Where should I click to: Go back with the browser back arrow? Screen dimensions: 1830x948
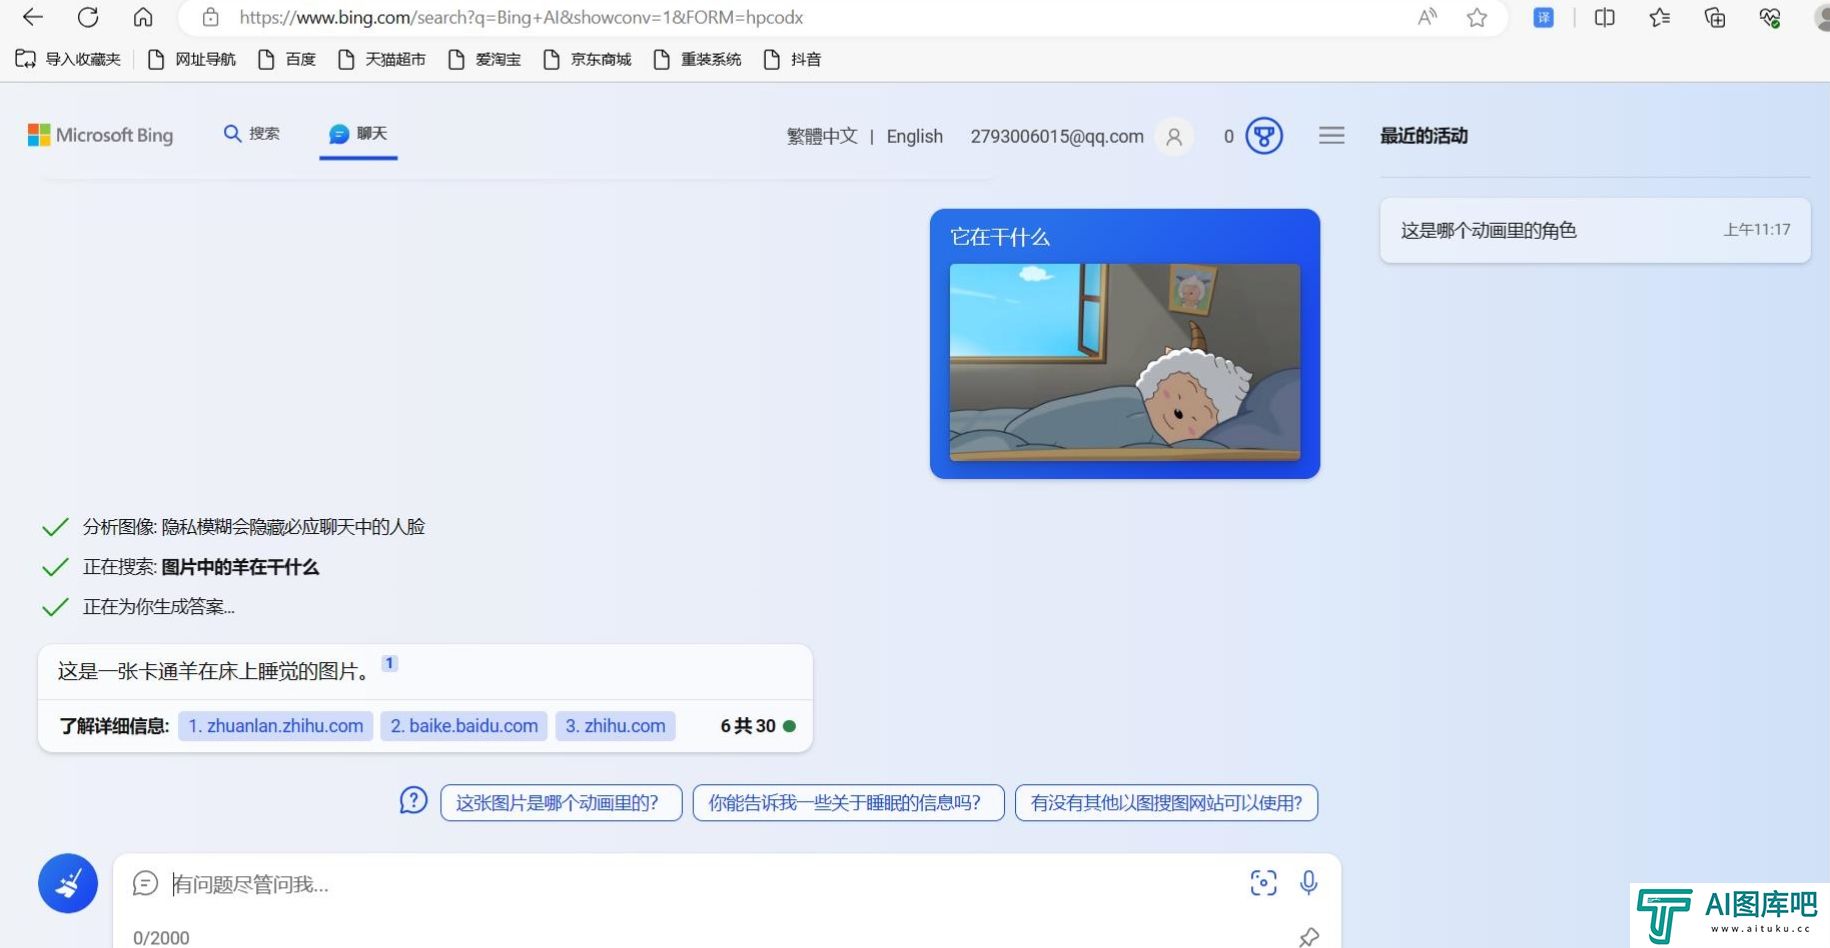click(33, 17)
